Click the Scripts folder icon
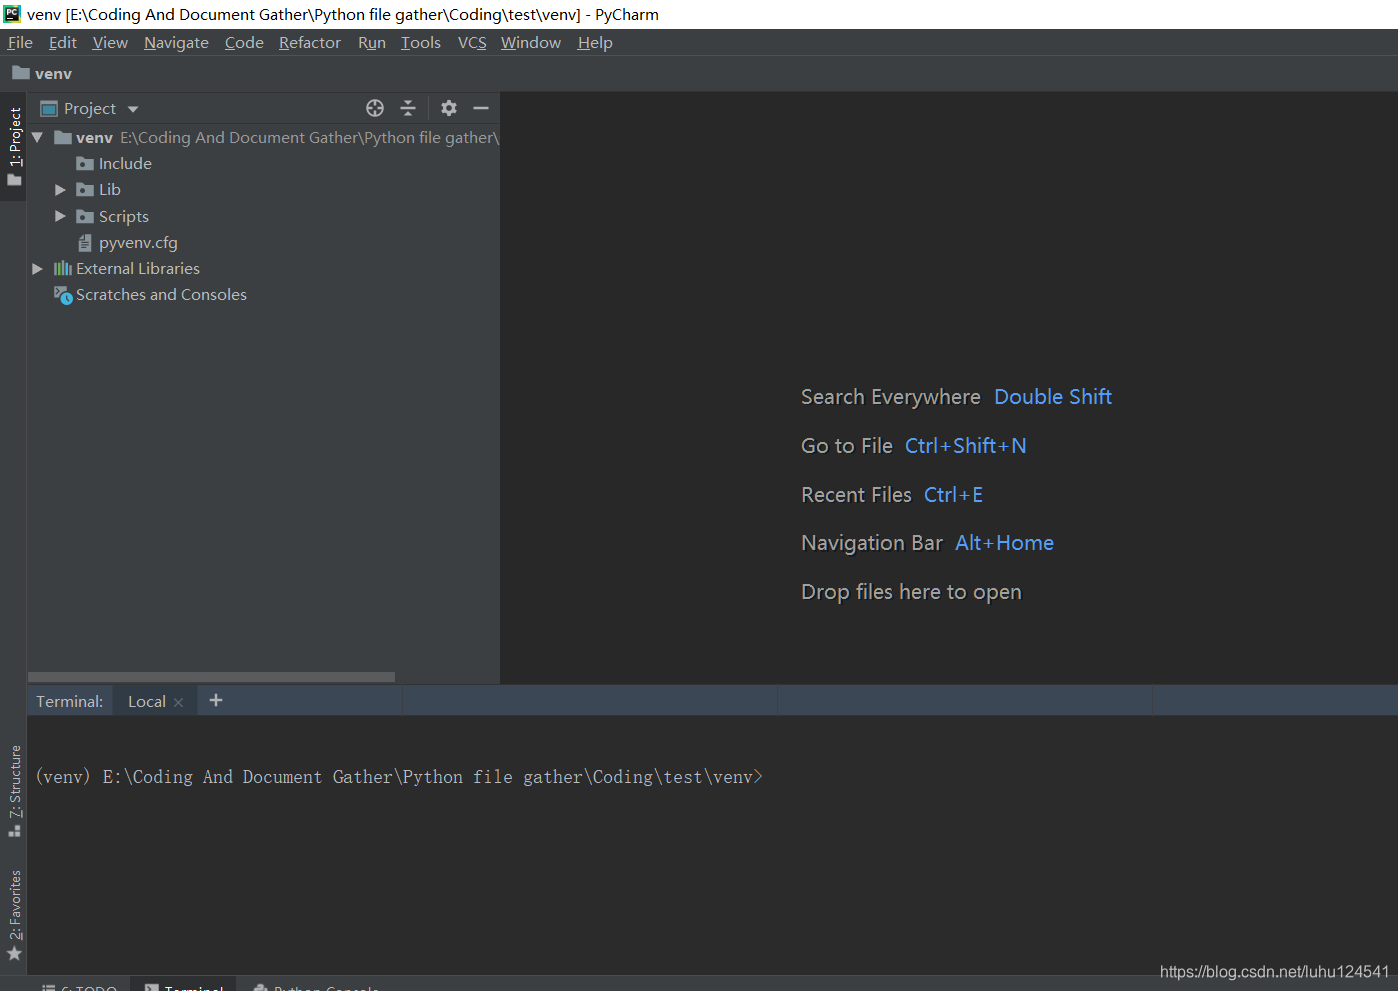Viewport: 1398px width, 991px height. (x=85, y=216)
